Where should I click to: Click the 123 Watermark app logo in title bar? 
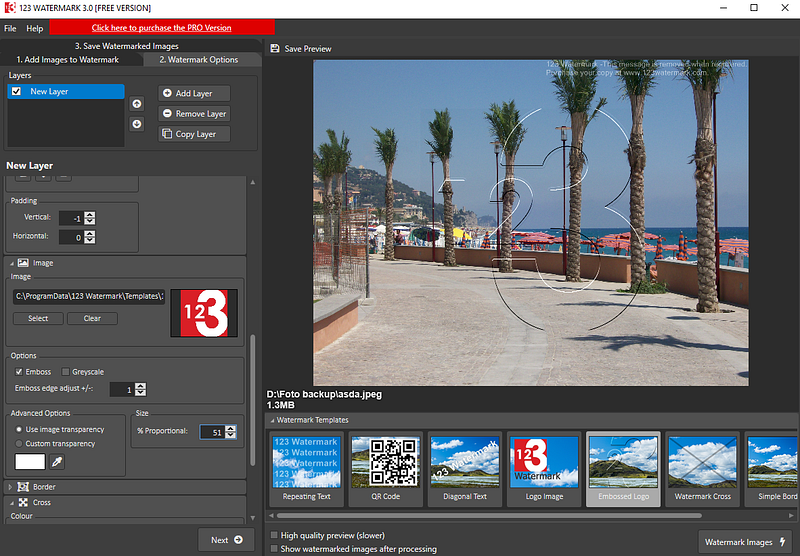coord(10,8)
